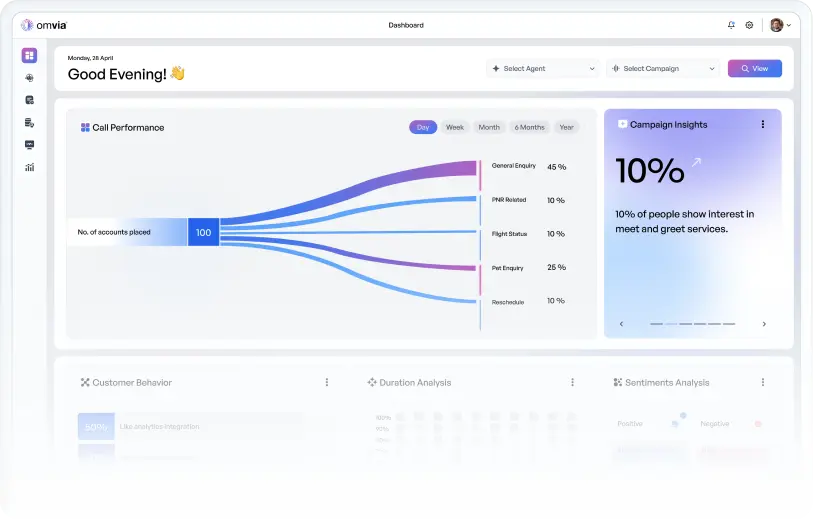Click the Dashboard page title
813x519 pixels.
(x=406, y=25)
